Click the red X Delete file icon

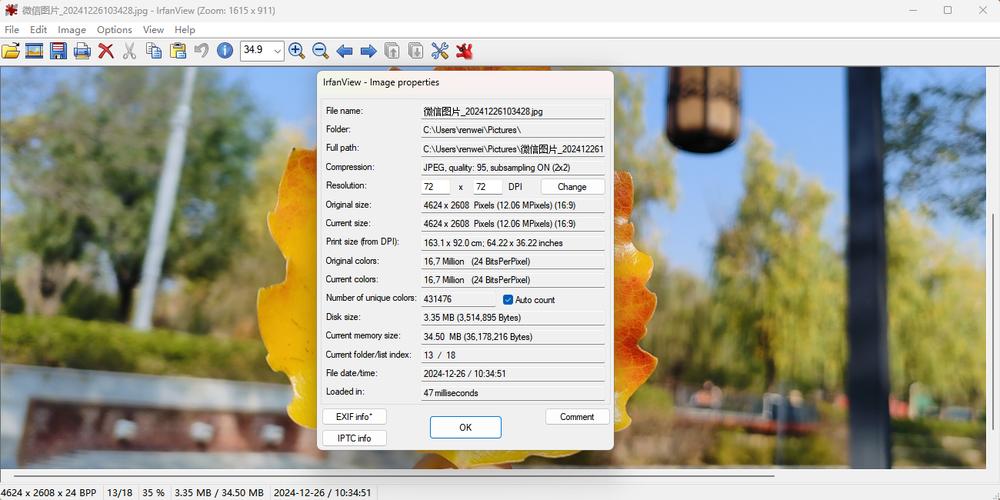106,51
